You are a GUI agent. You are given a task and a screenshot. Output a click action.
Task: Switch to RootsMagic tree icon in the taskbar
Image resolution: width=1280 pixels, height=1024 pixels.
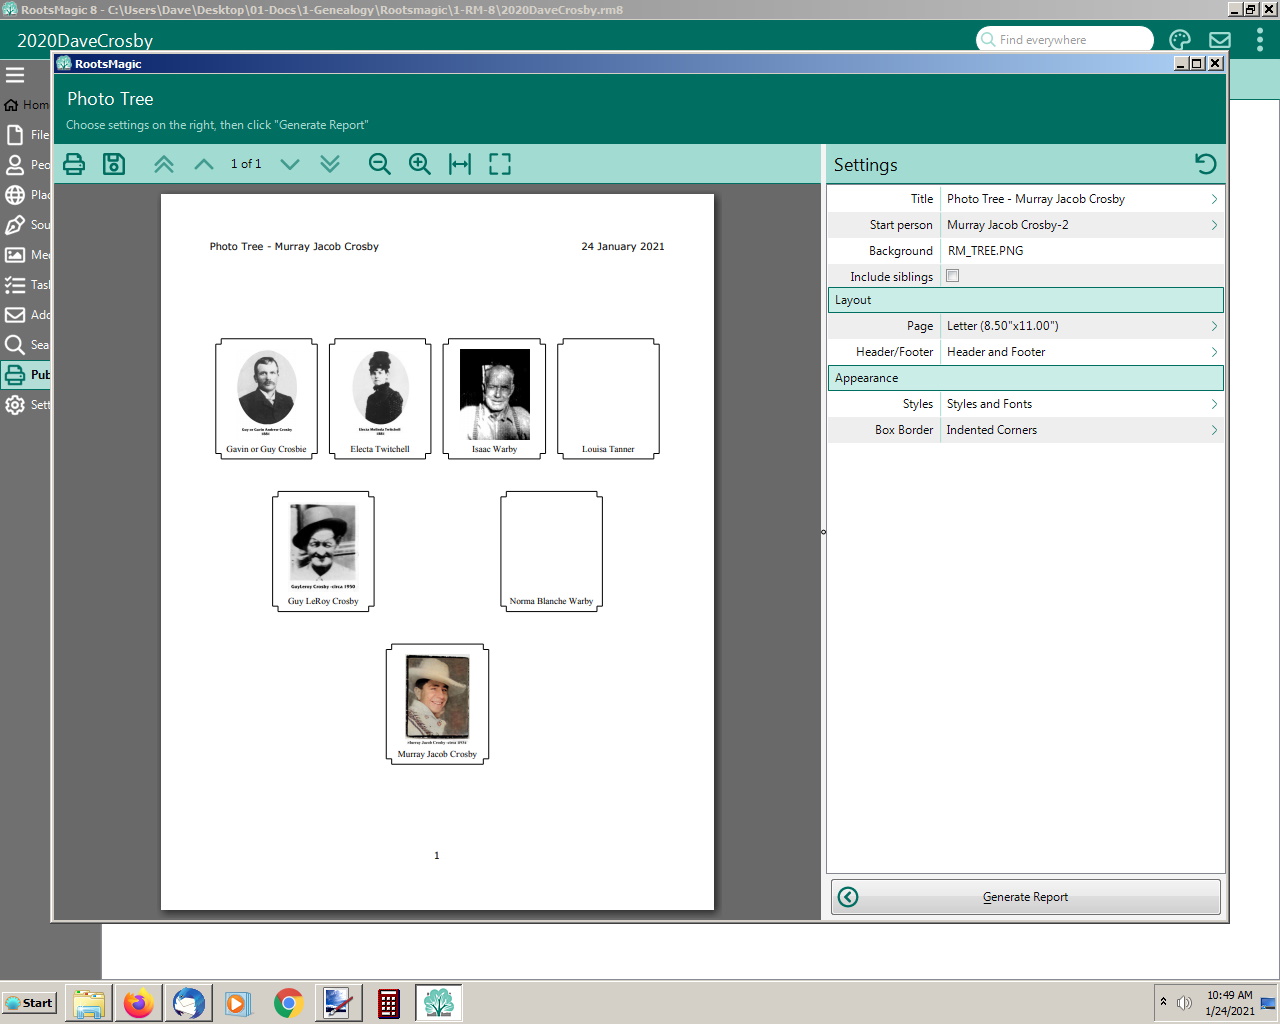(x=438, y=1003)
